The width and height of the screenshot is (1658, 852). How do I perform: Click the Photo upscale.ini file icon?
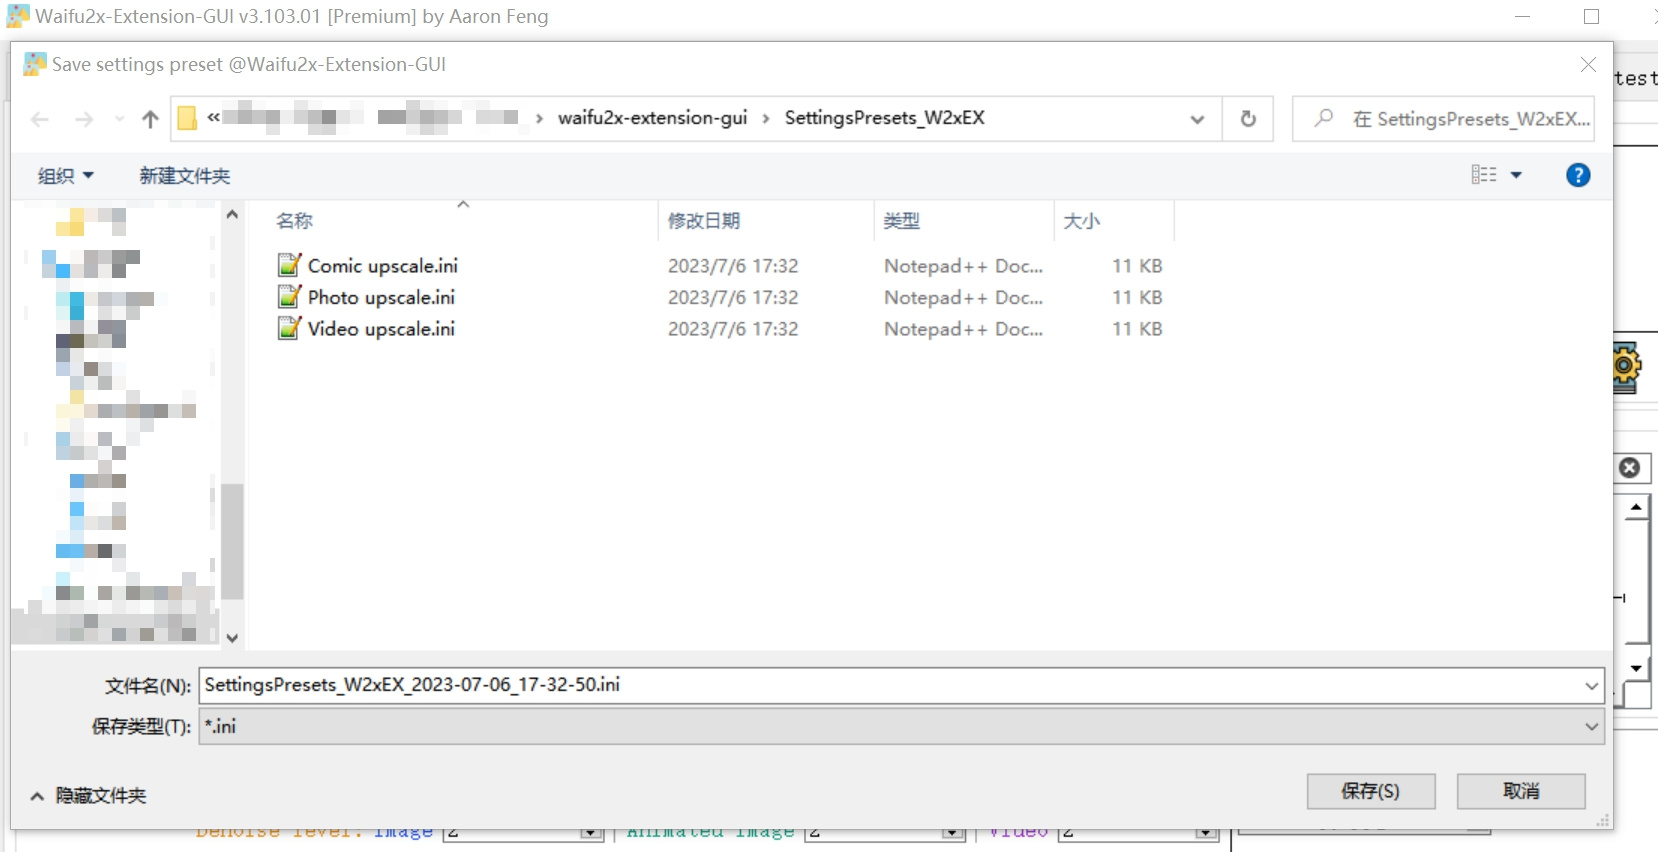click(x=289, y=297)
